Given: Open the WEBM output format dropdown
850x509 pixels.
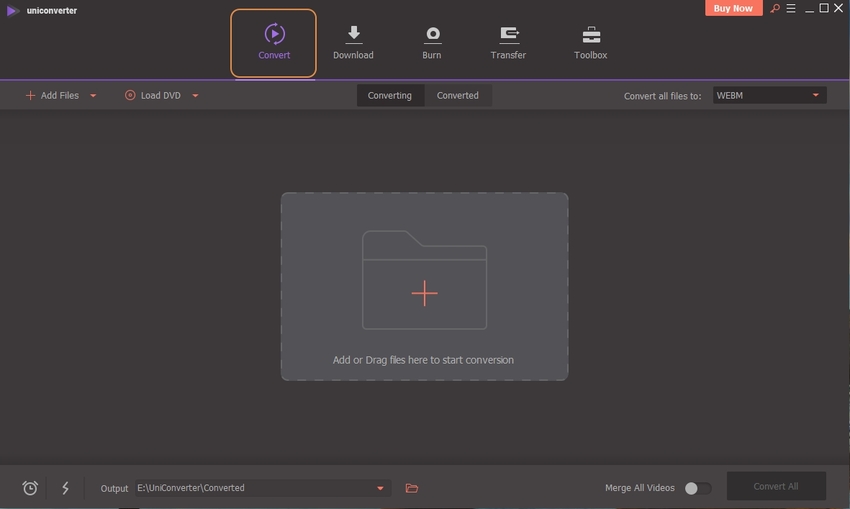Looking at the screenshot, I should pos(769,95).
